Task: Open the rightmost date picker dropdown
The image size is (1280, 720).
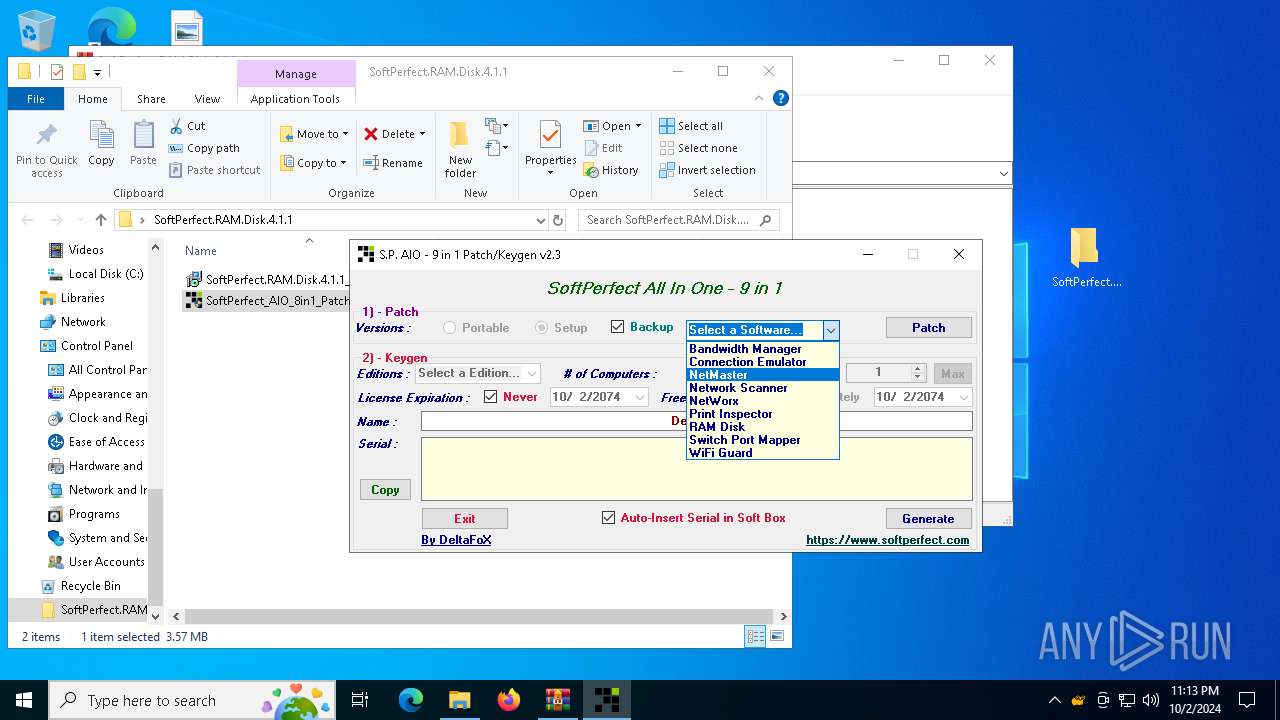Action: pos(964,397)
